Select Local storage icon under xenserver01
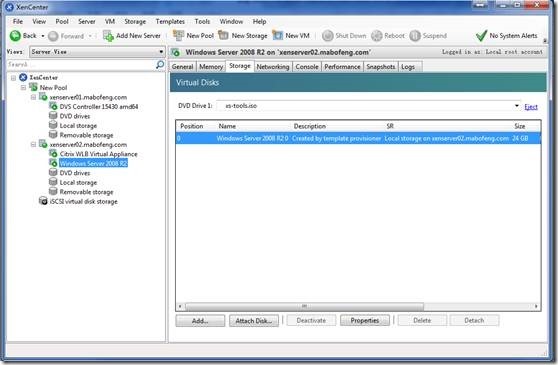The height and width of the screenshot is (365, 558). coord(53,125)
